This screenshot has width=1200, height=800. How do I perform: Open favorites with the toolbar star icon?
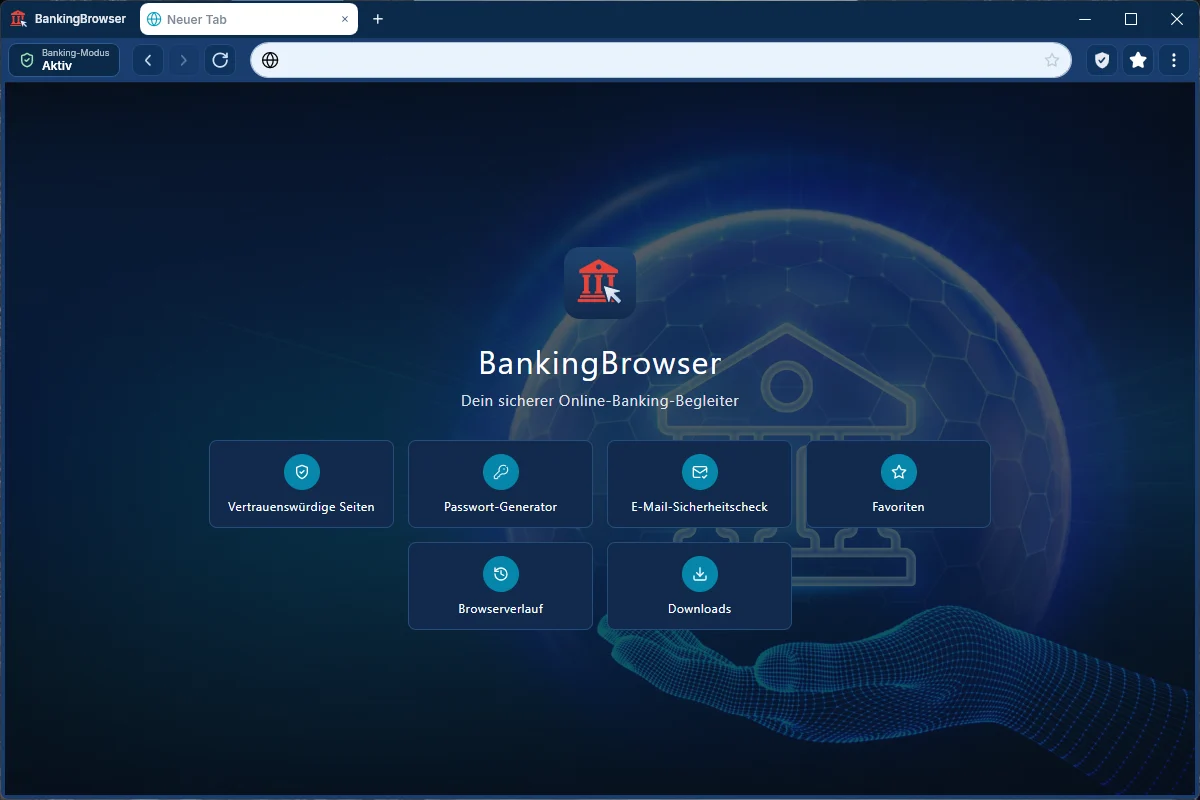click(1138, 60)
